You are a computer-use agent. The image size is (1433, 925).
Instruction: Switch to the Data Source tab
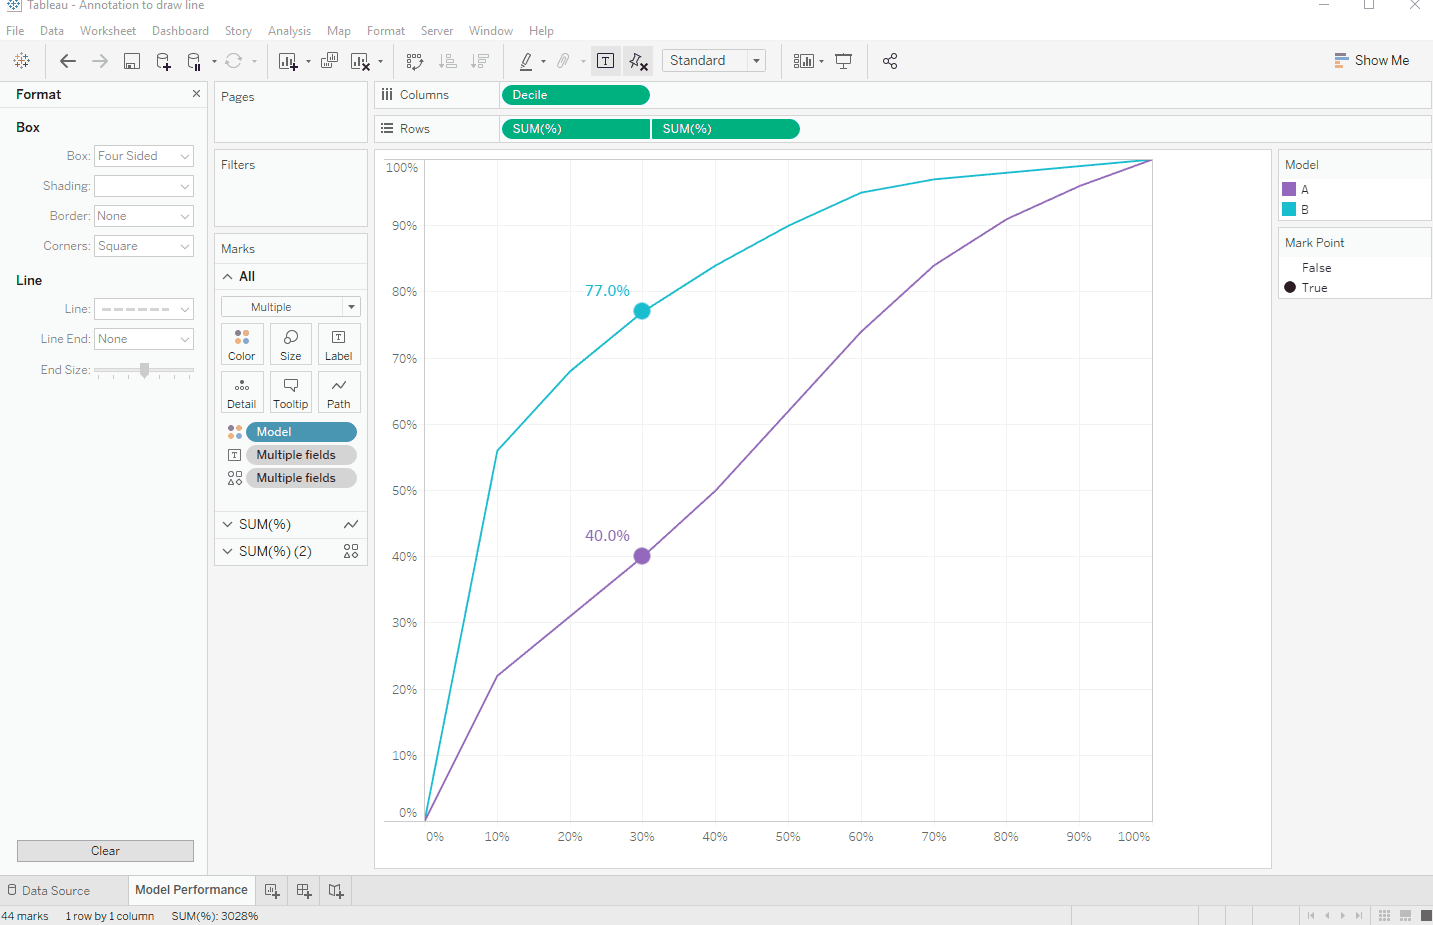pos(56,890)
